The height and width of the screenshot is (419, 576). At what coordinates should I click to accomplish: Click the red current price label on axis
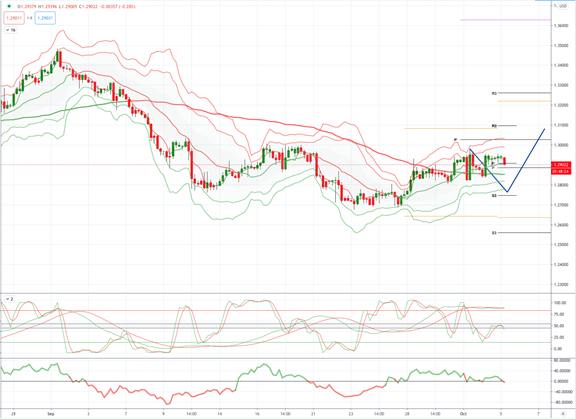click(561, 168)
